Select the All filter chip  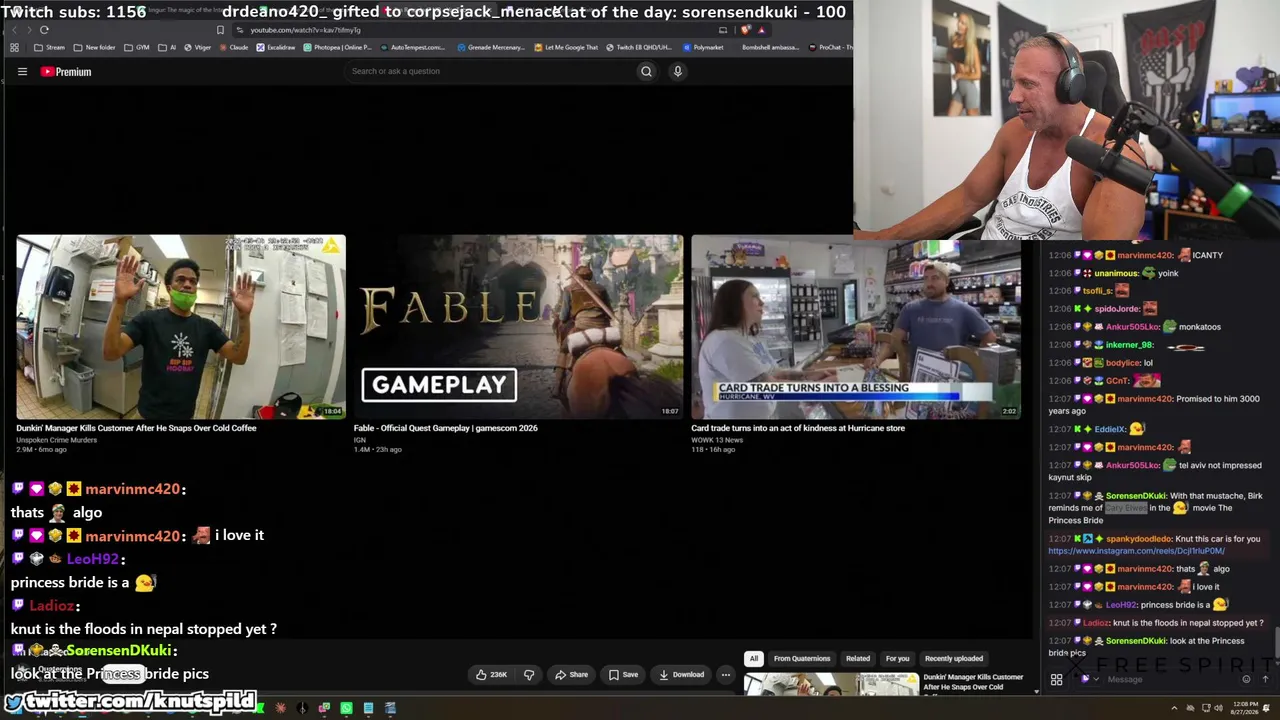point(753,658)
